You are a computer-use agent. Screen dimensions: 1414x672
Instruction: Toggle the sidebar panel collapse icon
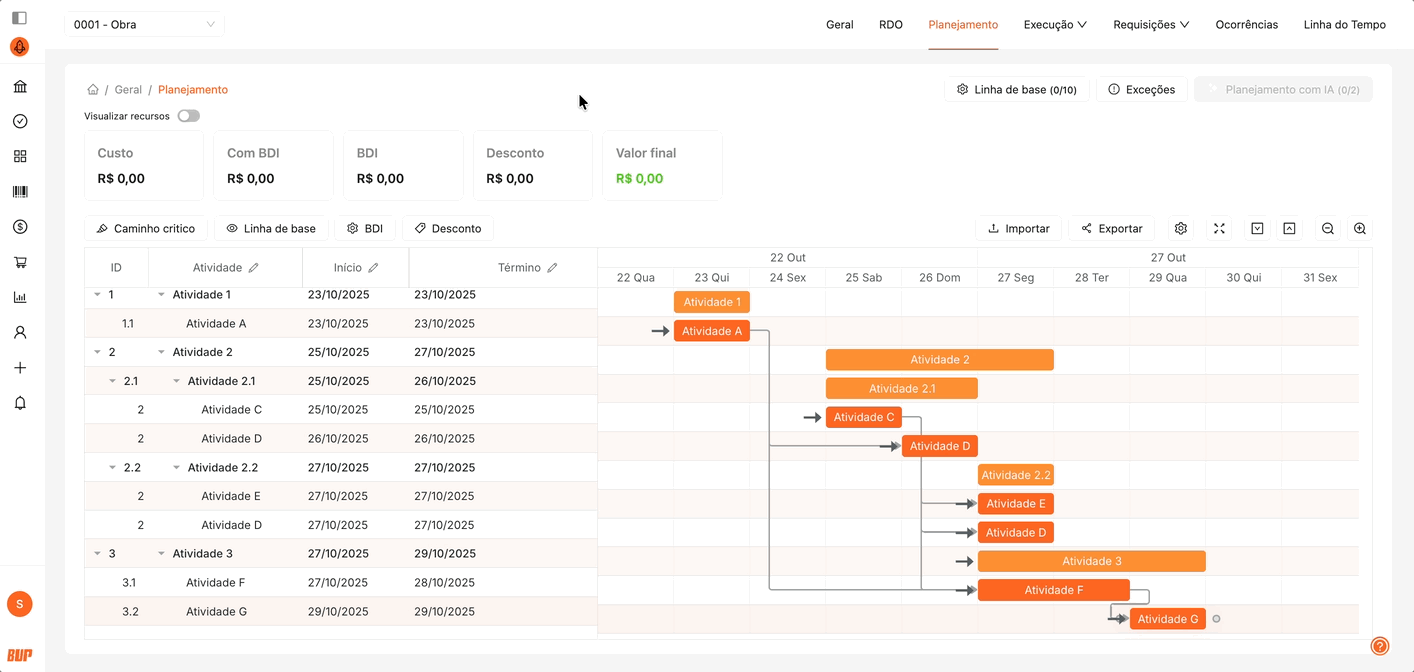pos(20,18)
